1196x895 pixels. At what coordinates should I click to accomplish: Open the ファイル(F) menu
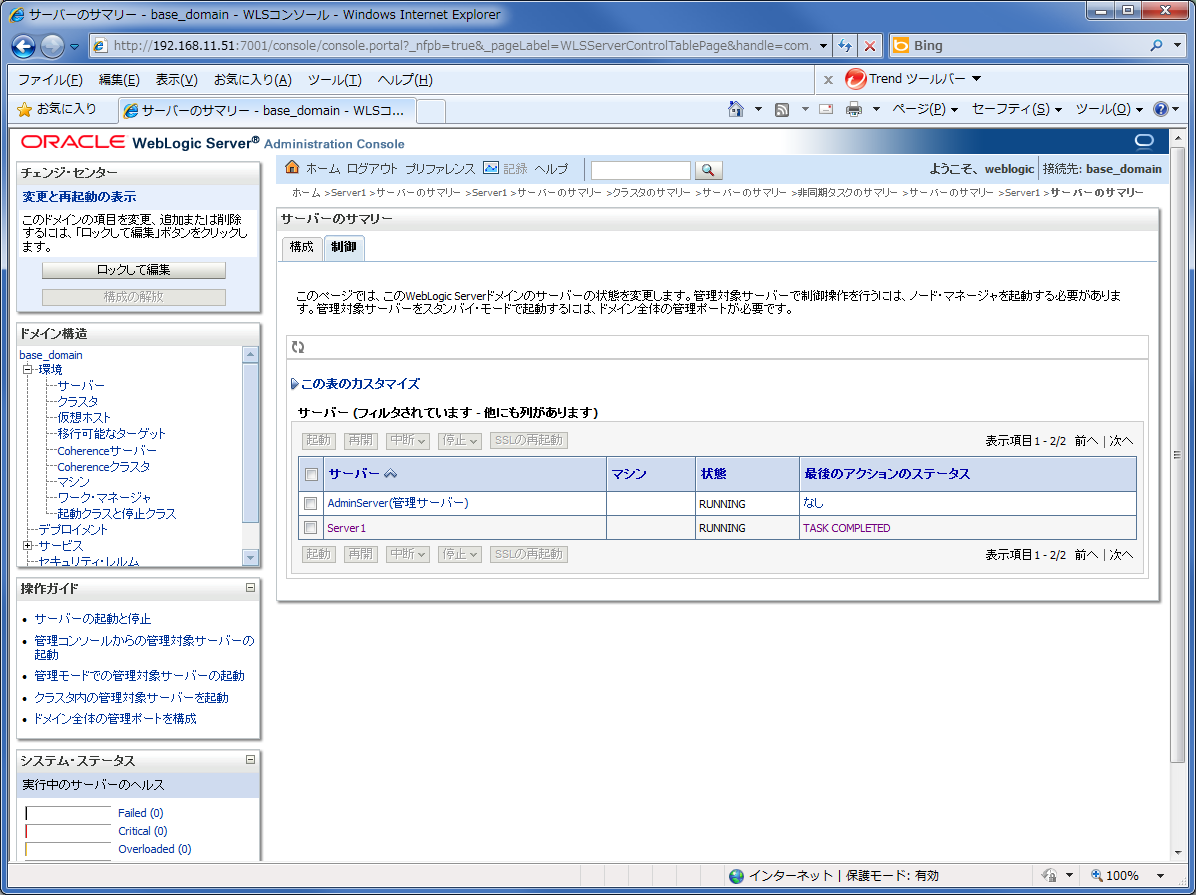50,79
